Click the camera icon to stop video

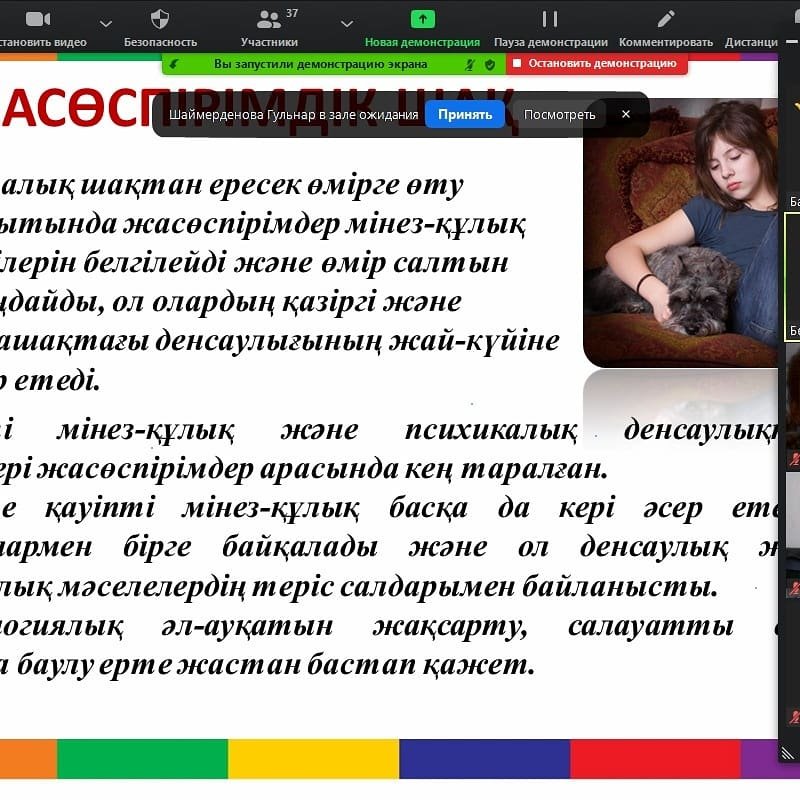(x=38, y=19)
